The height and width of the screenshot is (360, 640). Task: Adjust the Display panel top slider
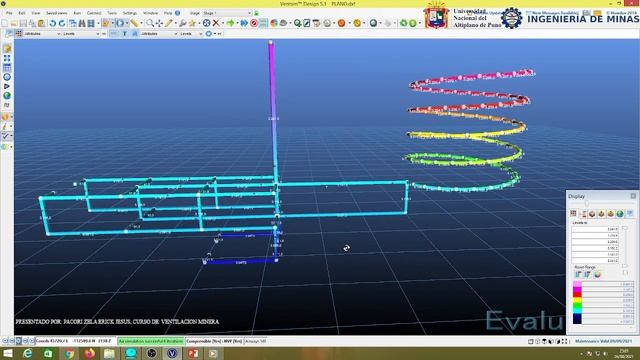coord(587,204)
